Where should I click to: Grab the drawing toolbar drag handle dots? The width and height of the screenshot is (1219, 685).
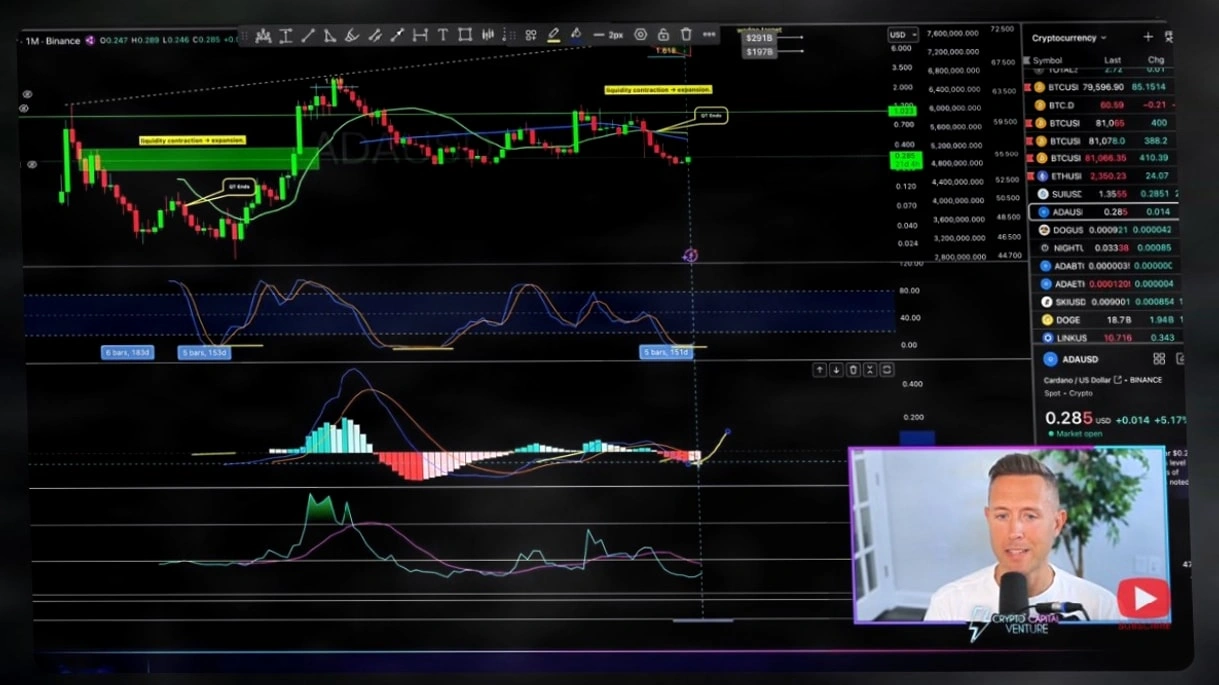244,35
